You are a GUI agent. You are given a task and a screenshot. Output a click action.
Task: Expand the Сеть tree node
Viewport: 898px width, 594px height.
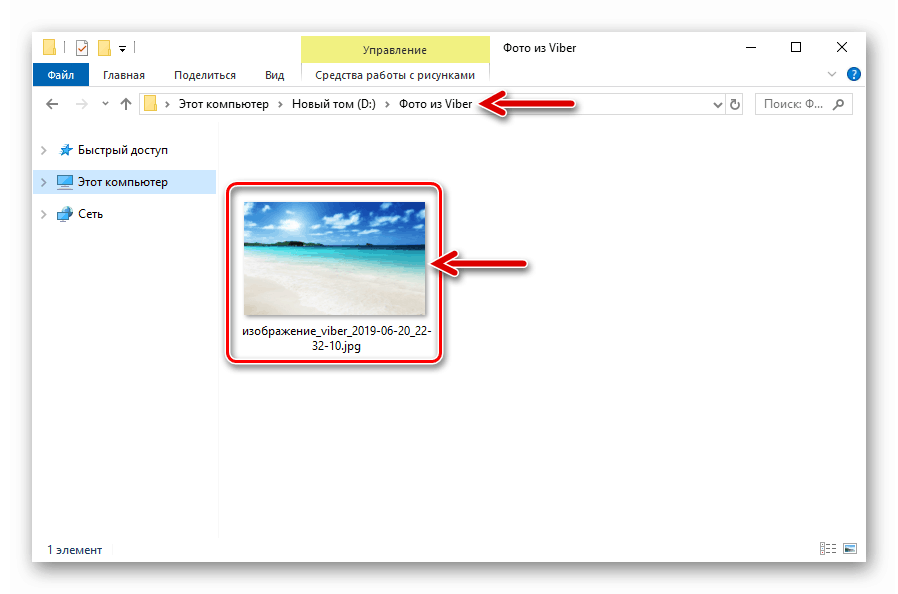tap(44, 214)
